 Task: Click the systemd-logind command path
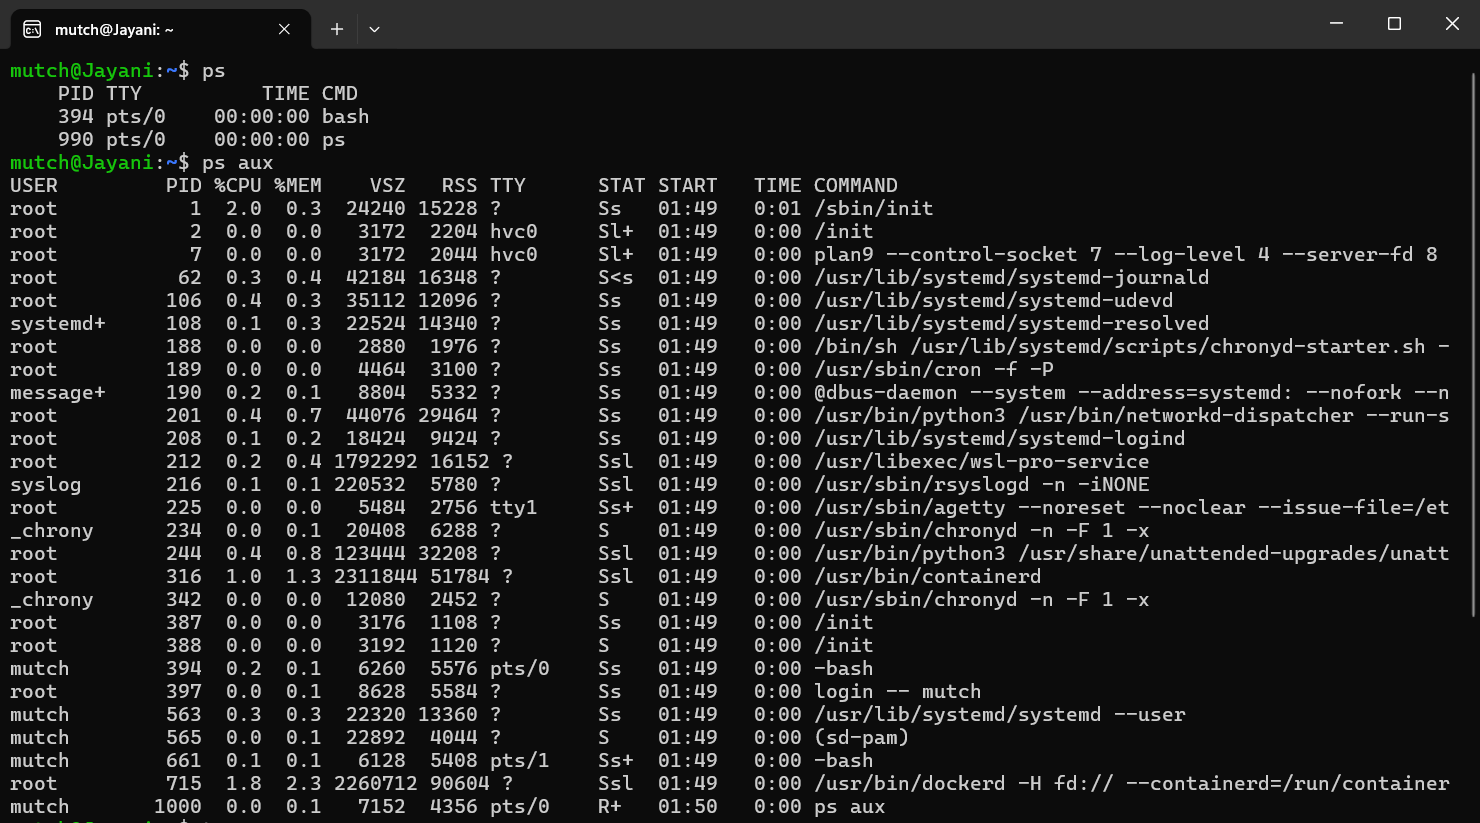[1000, 439]
